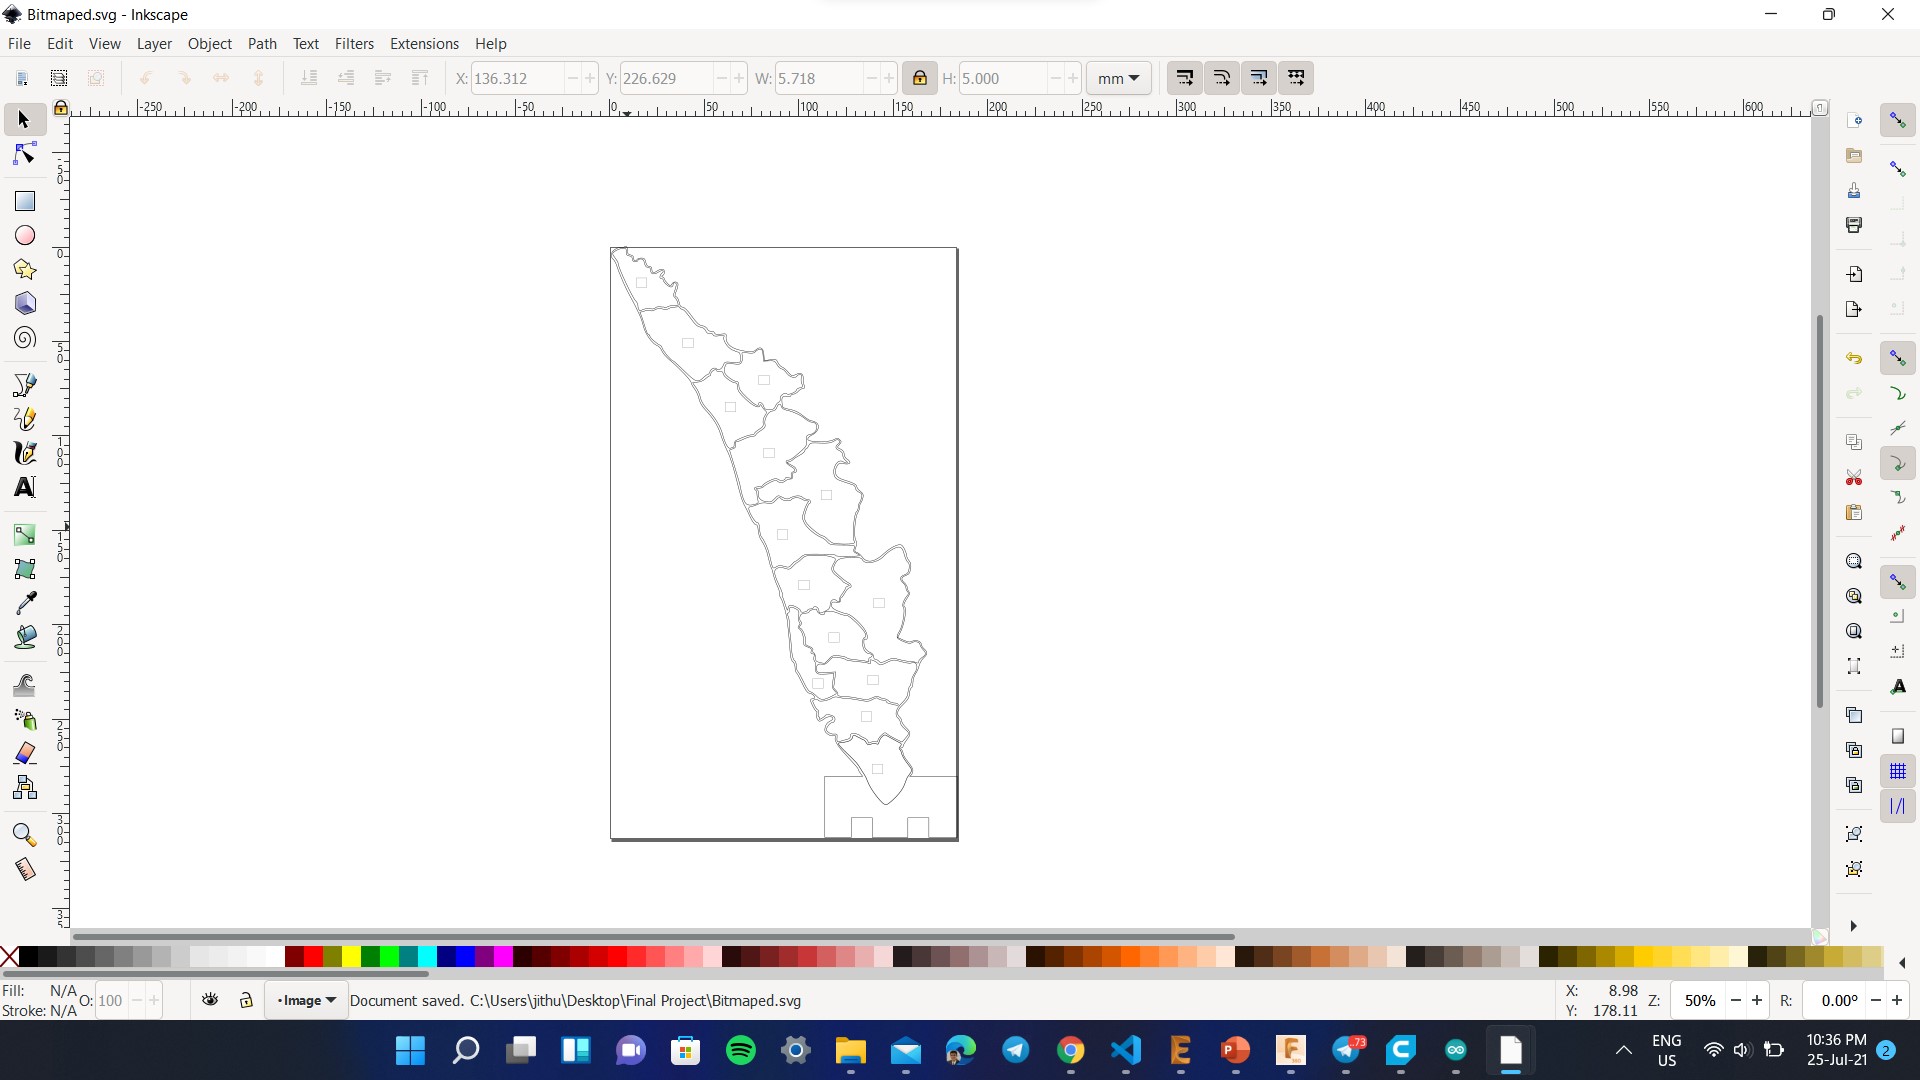The image size is (1920, 1080).
Task: Decrease the rotation with minus button
Action: (1876, 1000)
